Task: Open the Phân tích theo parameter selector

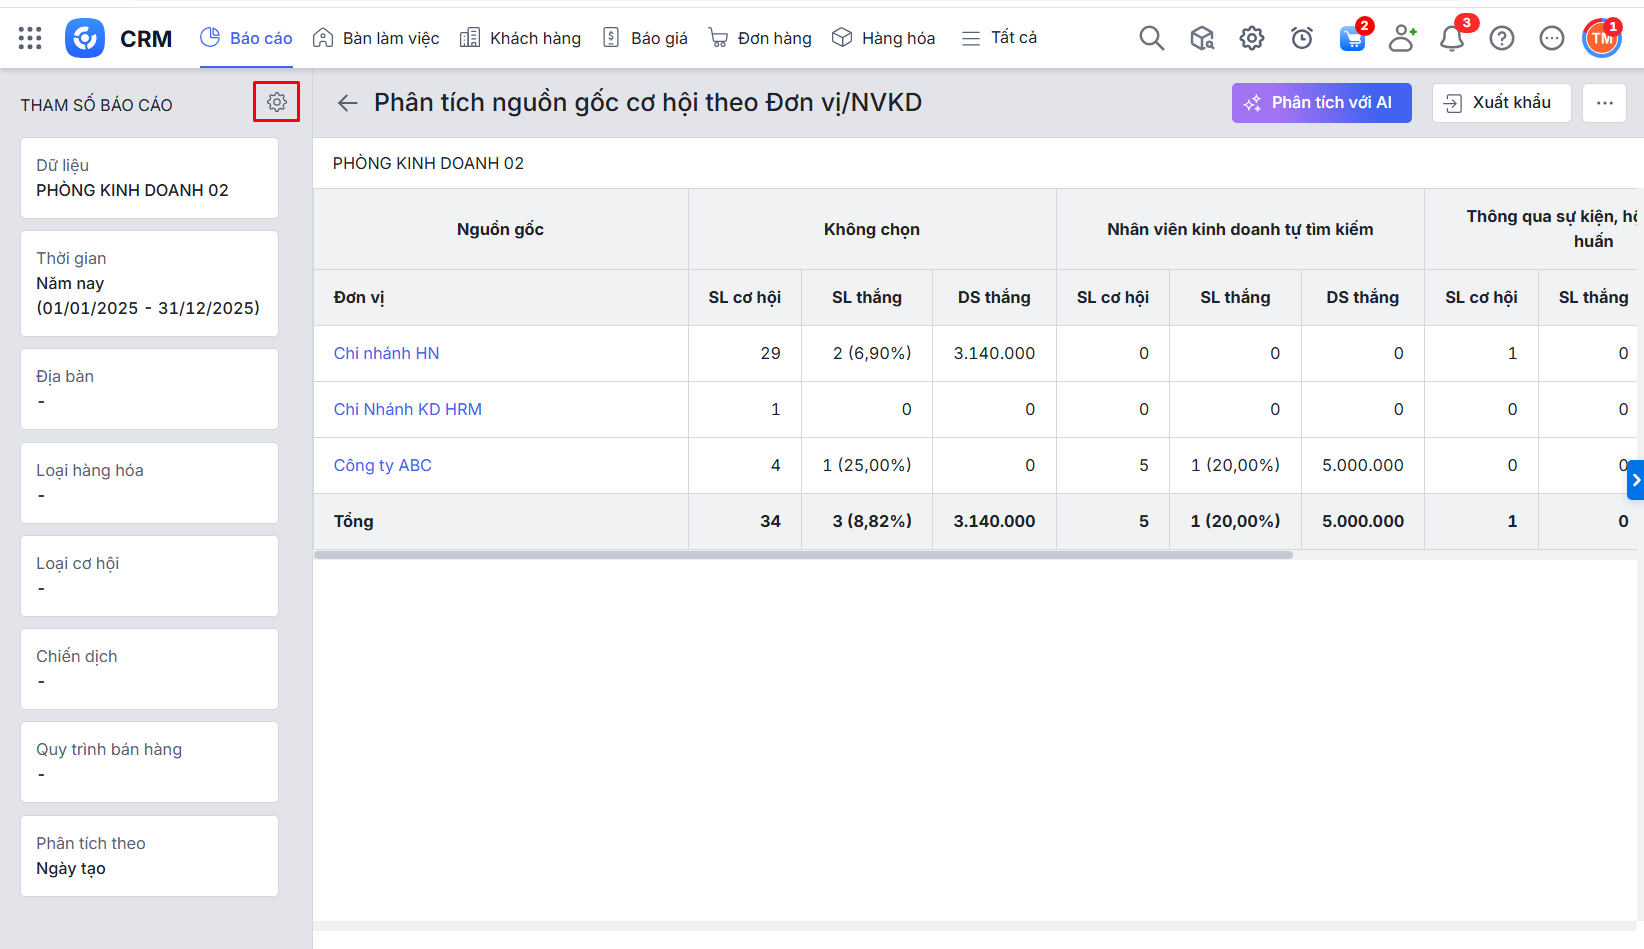Action: (149, 856)
